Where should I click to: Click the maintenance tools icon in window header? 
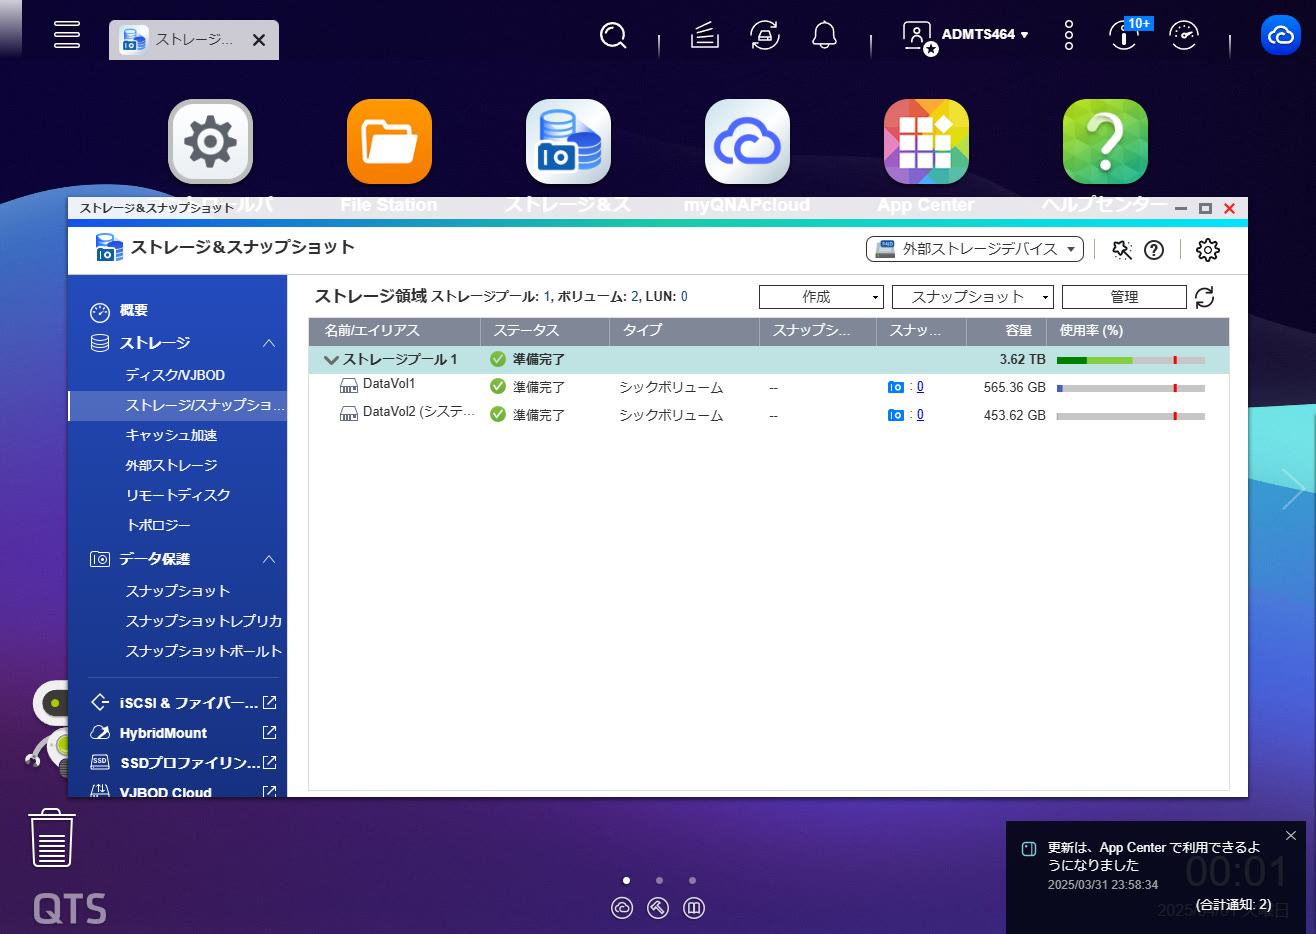point(1122,250)
